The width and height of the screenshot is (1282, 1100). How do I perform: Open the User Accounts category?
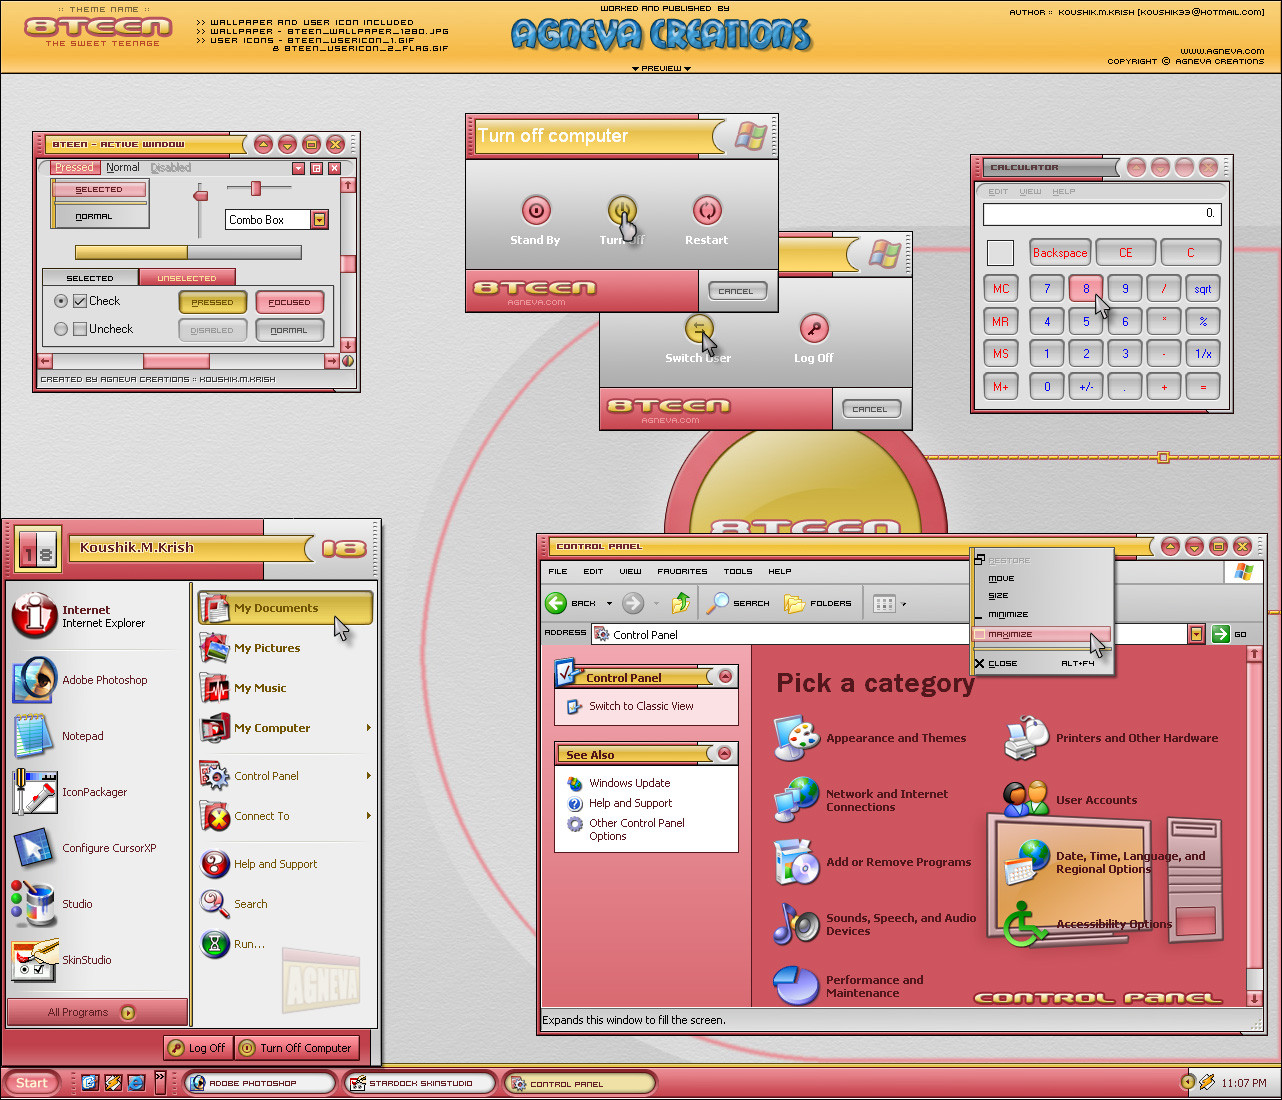1070,800
